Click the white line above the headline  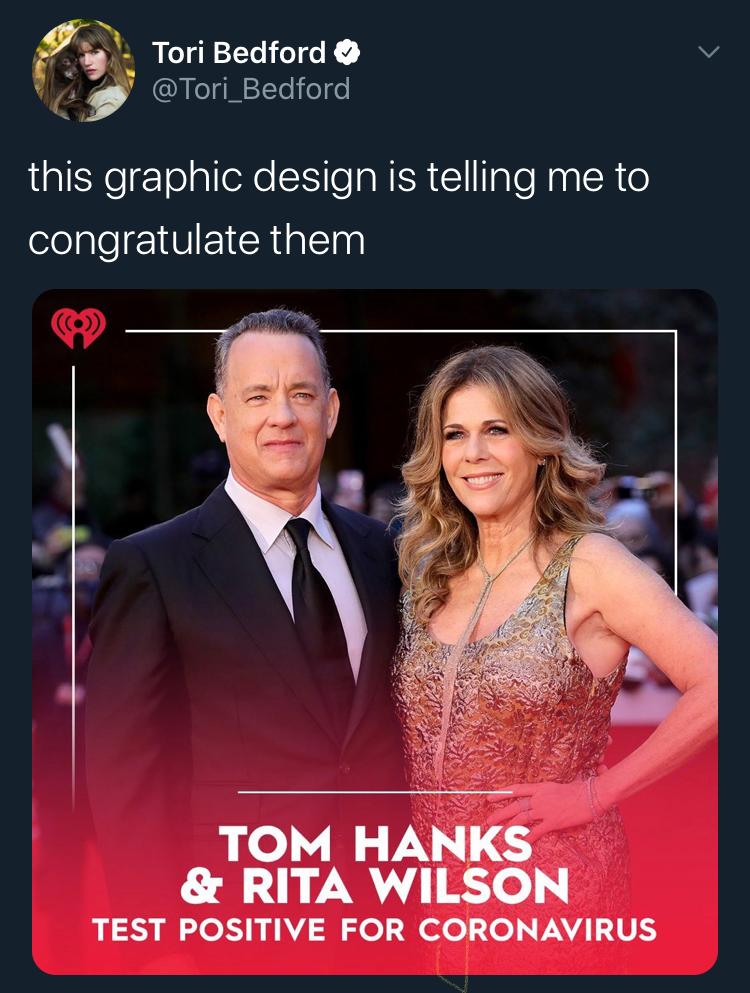(374, 792)
